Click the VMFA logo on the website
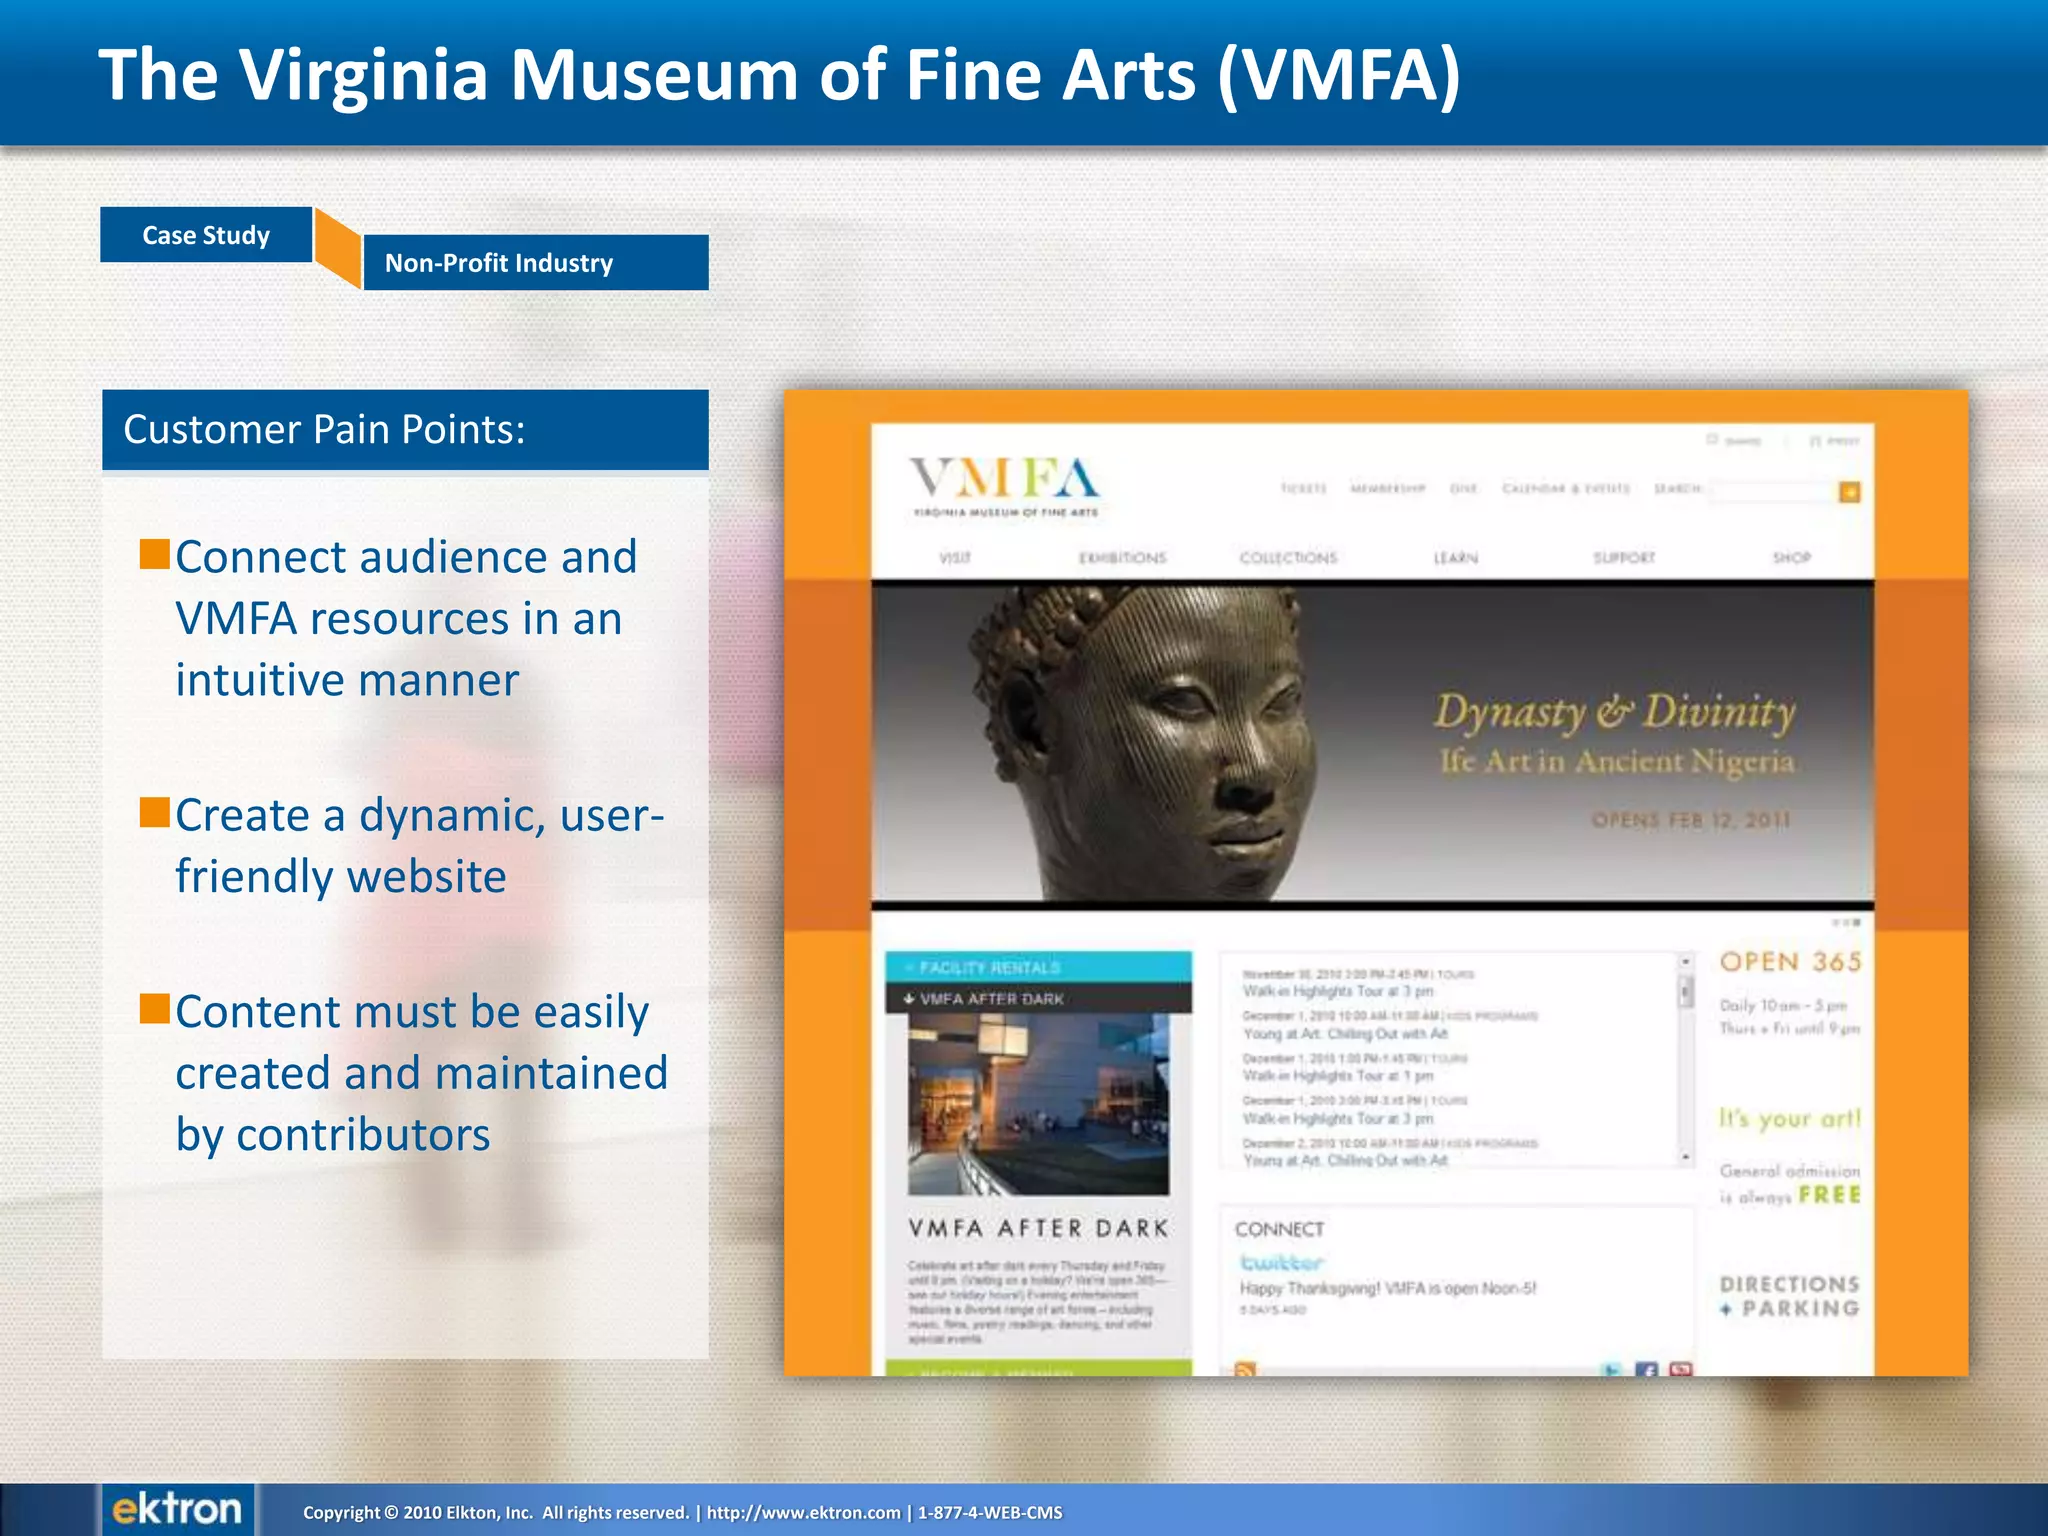The width and height of the screenshot is (2048, 1536). 1005,487
